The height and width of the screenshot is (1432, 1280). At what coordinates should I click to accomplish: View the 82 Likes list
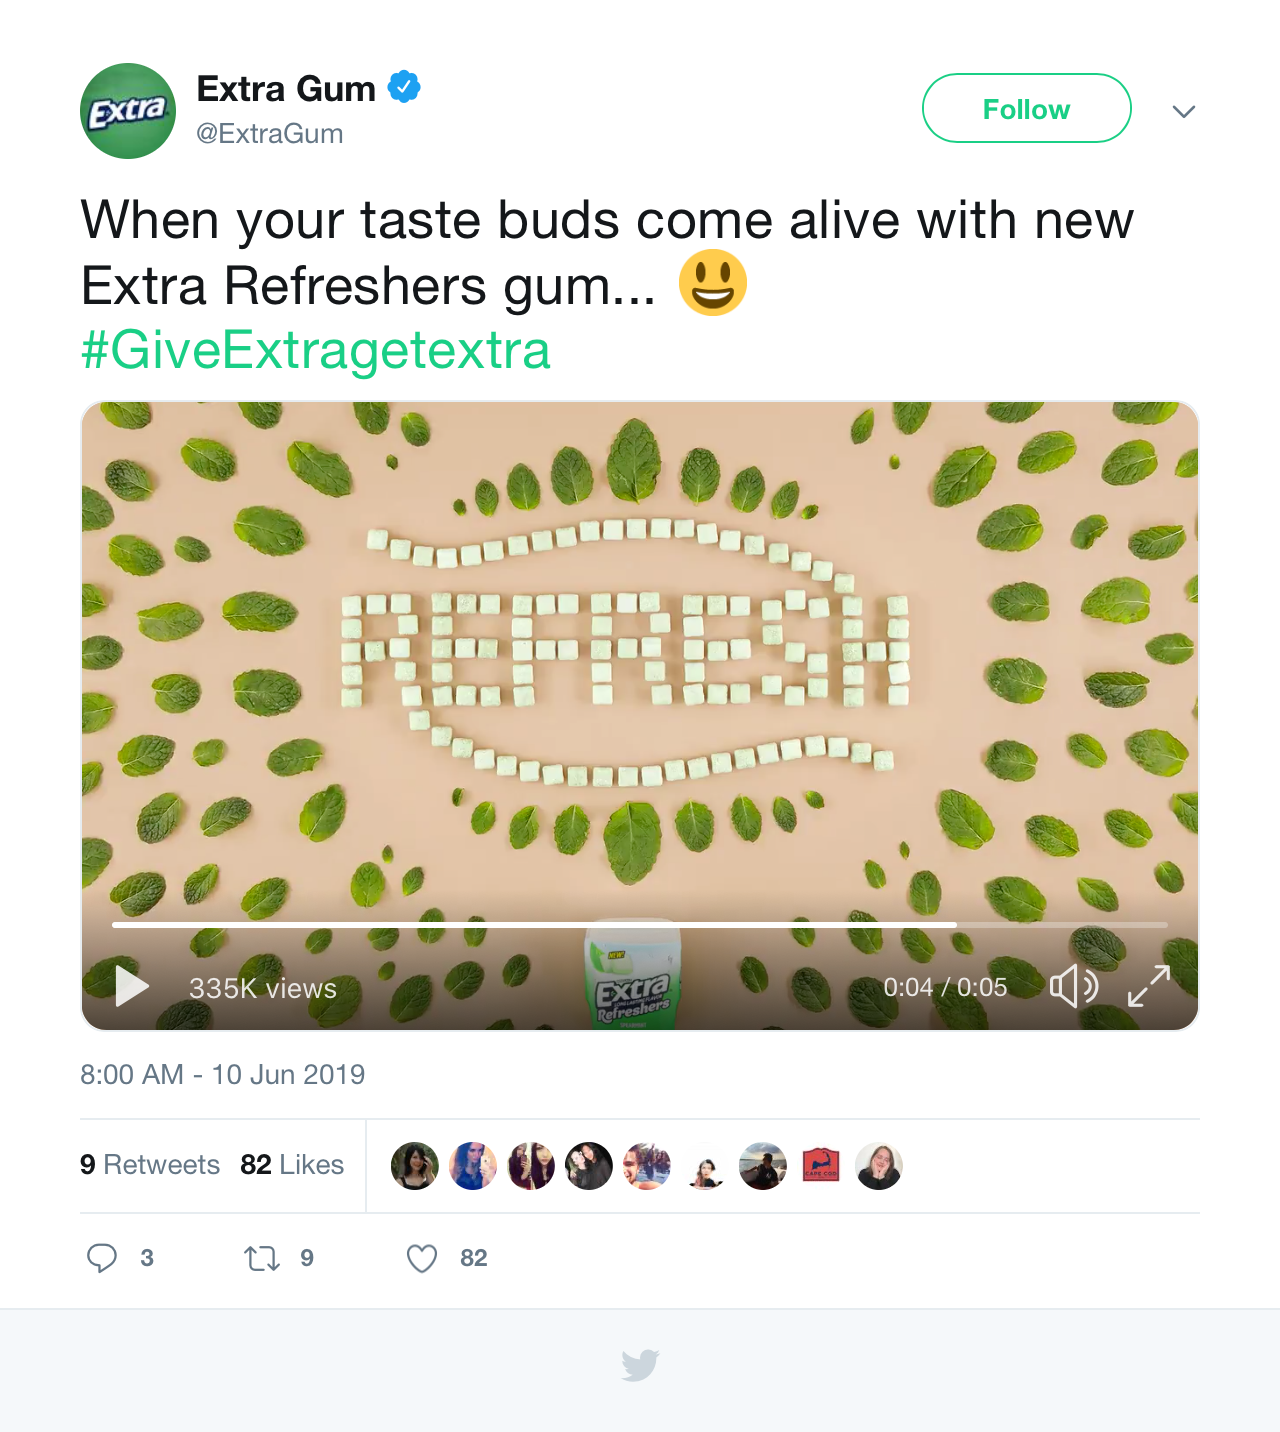(292, 1165)
